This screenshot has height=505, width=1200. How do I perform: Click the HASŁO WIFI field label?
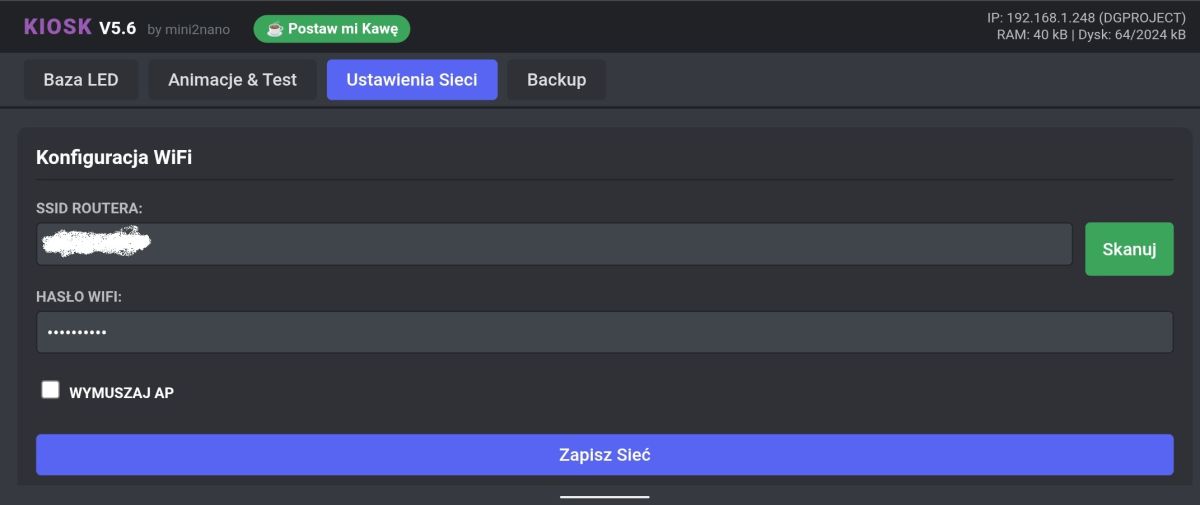(85, 297)
